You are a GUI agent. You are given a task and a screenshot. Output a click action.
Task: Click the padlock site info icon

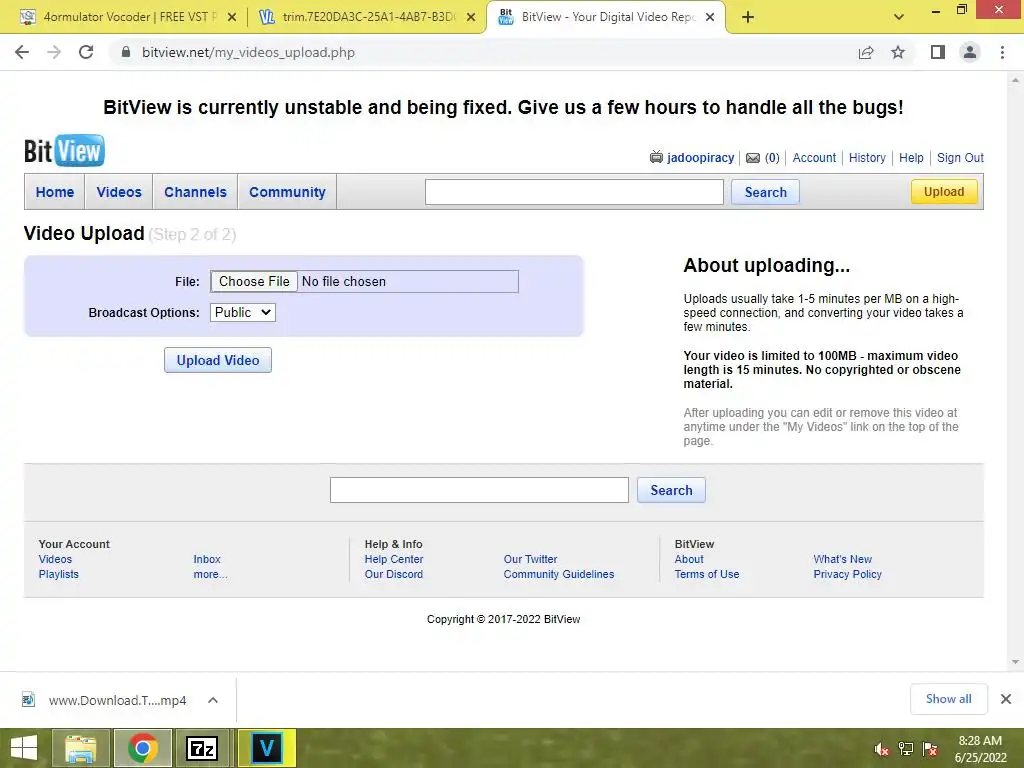tap(126, 52)
